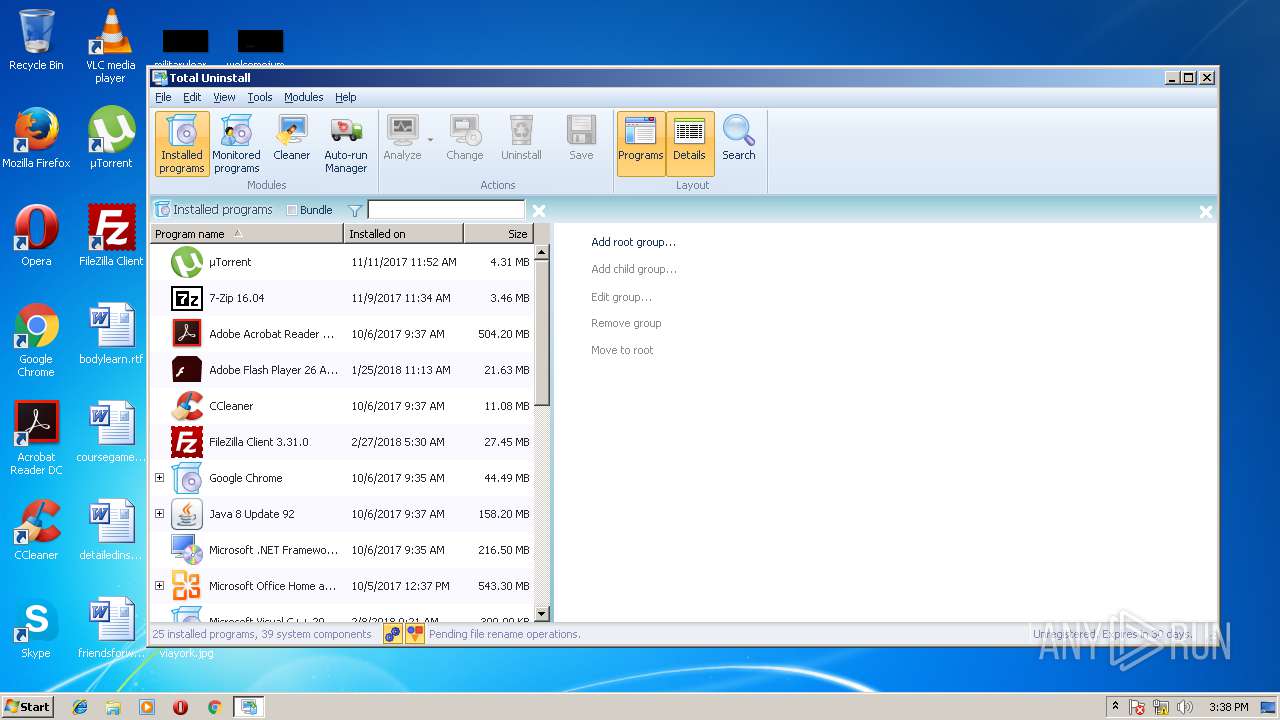Open the View menu
Viewport: 1280px width, 720px height.
pyautogui.click(x=224, y=97)
